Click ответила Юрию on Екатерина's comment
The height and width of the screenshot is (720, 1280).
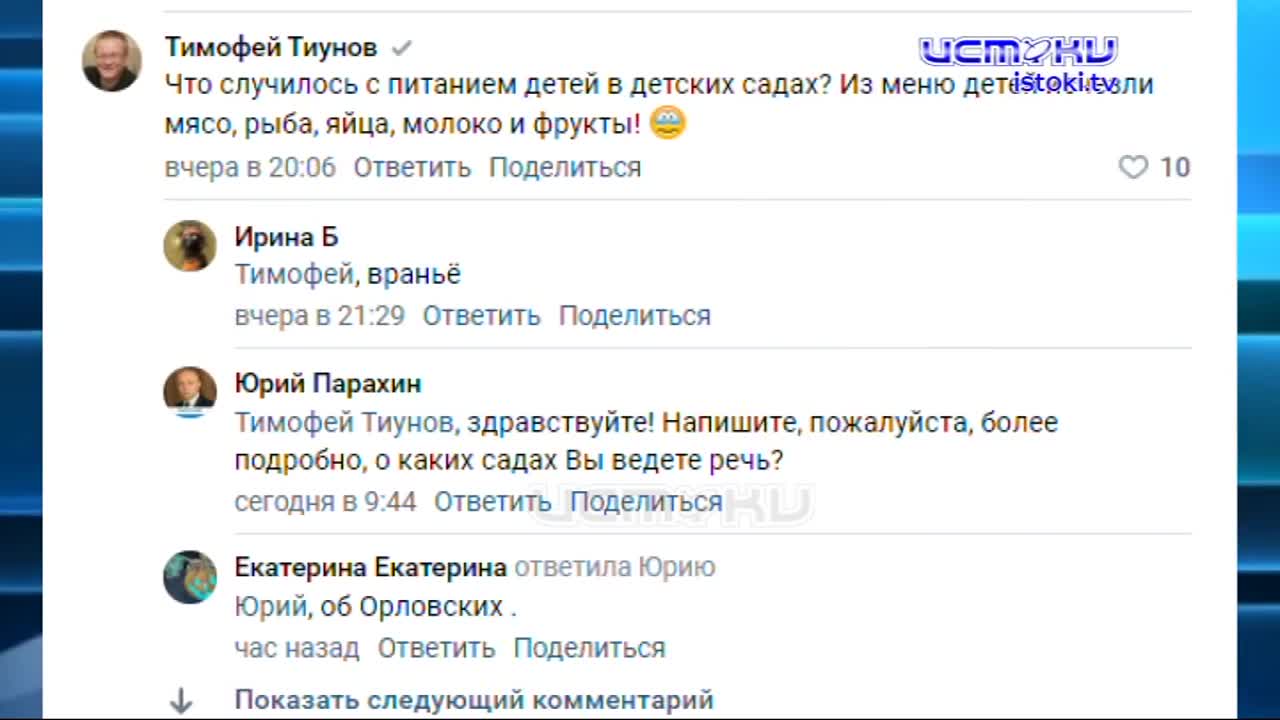(614, 567)
